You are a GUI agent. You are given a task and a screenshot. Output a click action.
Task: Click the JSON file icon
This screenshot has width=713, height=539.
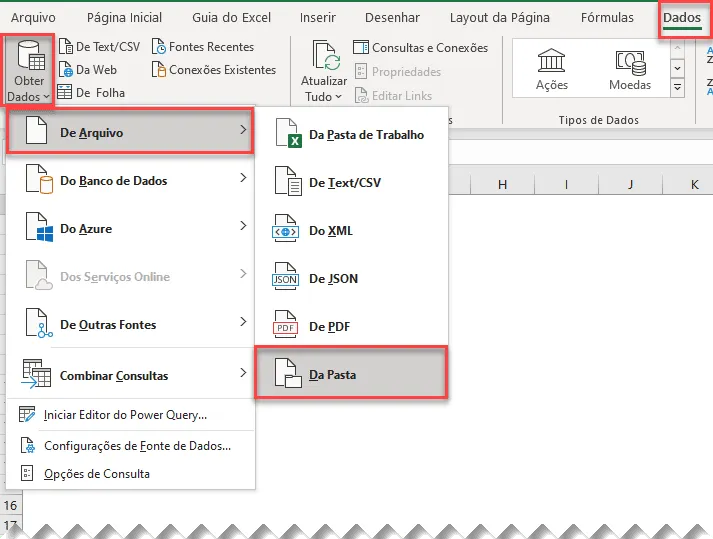[x=286, y=276]
